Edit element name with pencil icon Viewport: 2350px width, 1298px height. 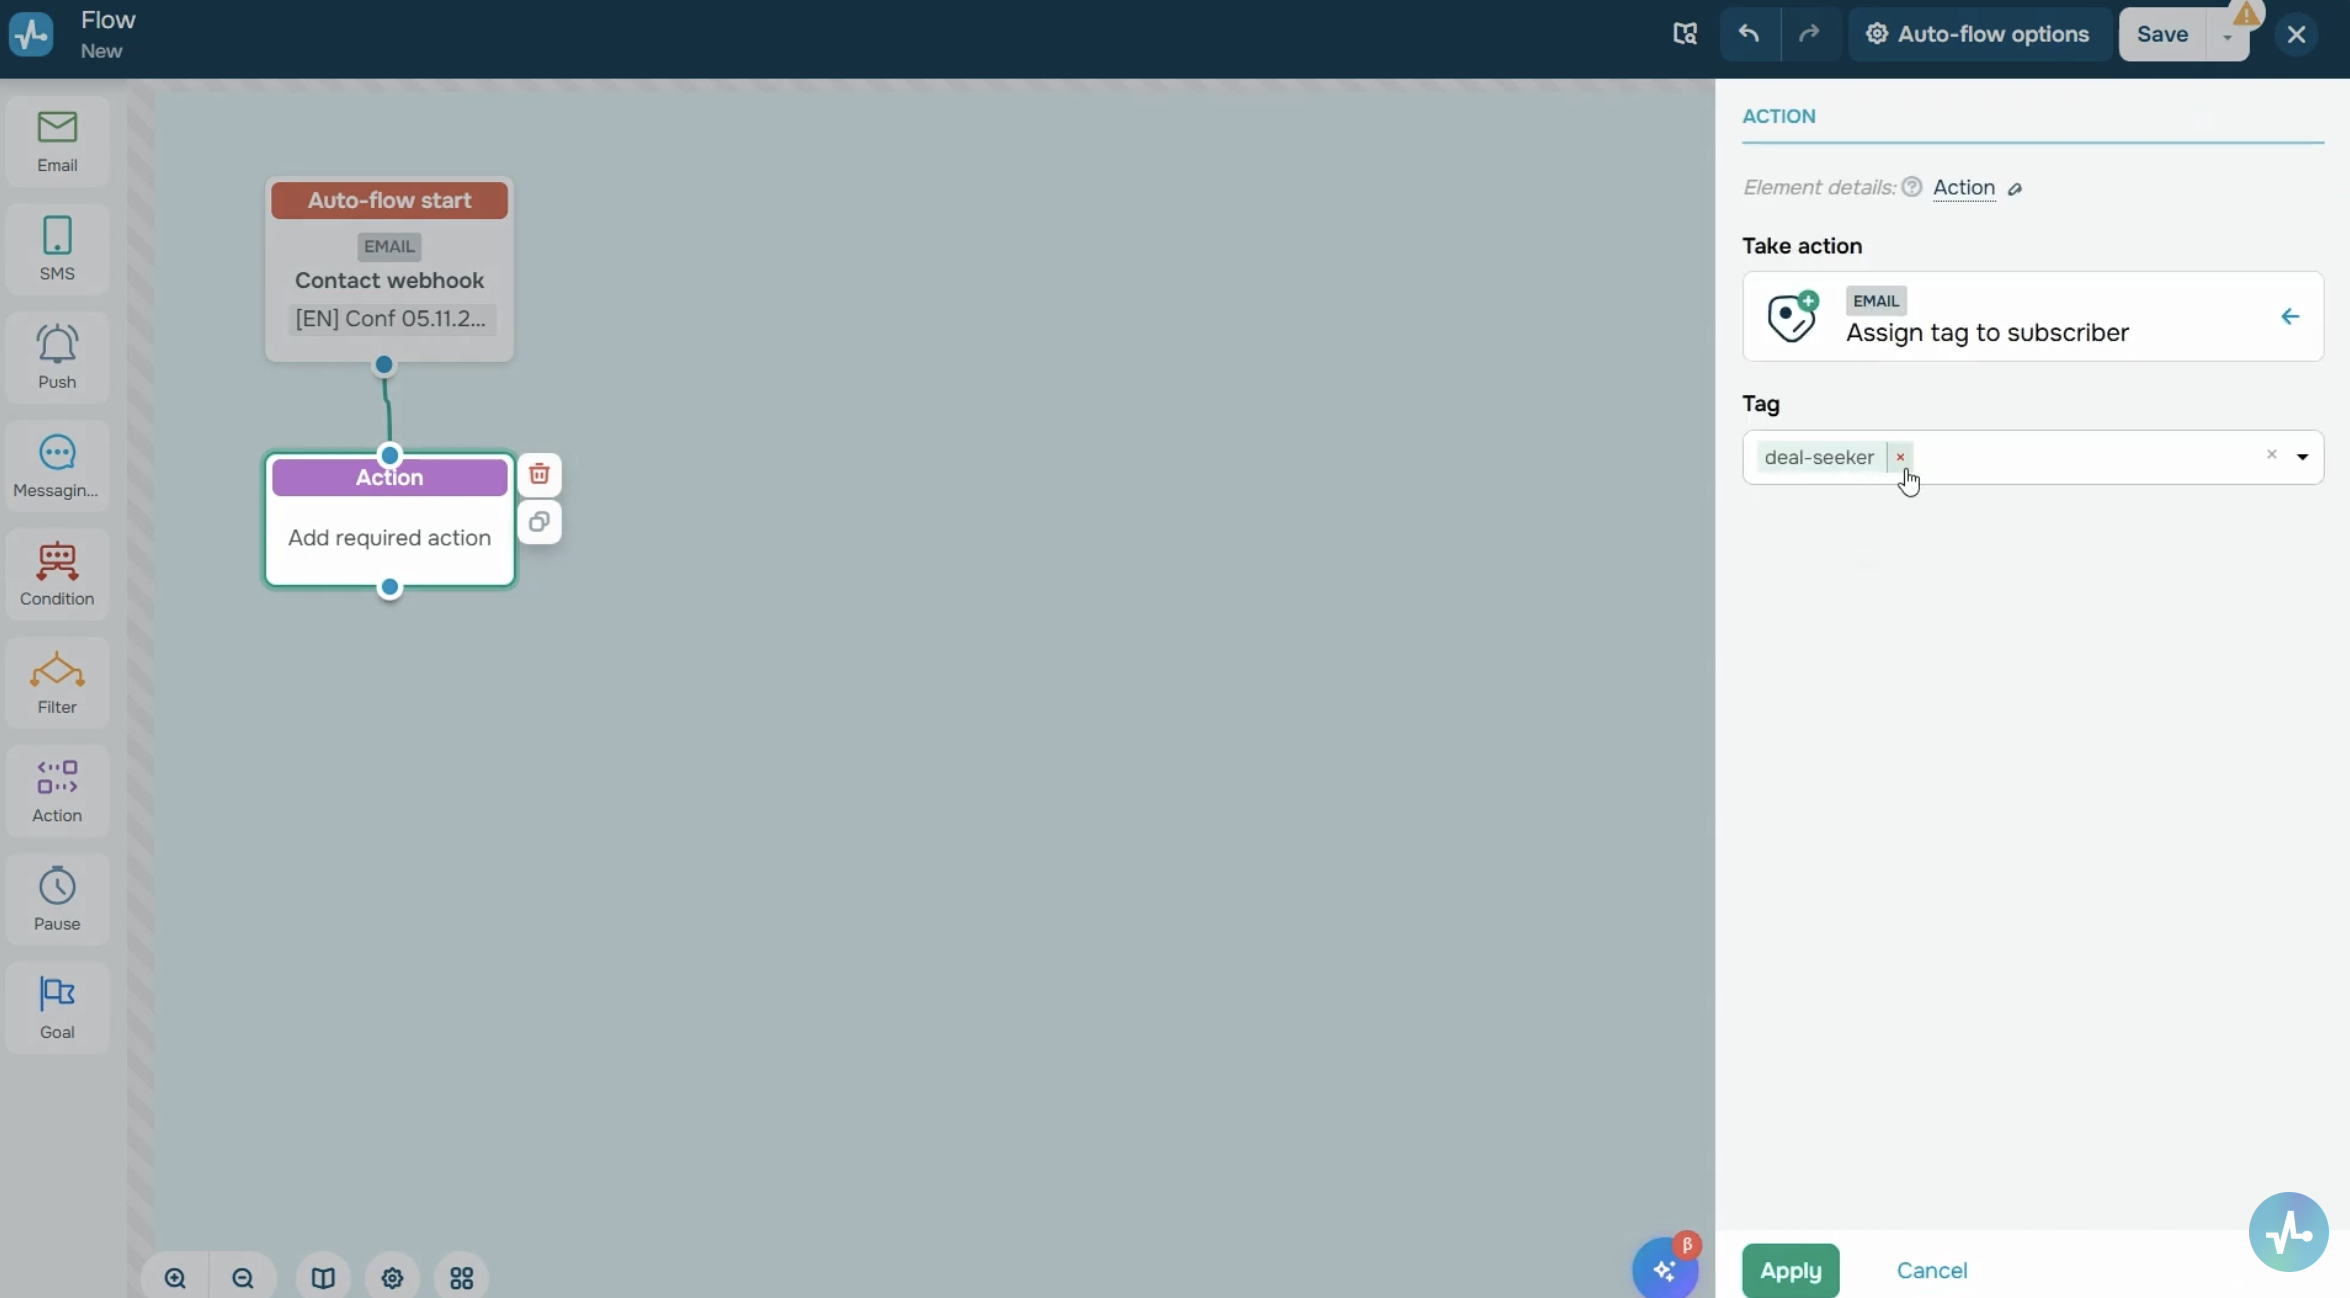2015,188
